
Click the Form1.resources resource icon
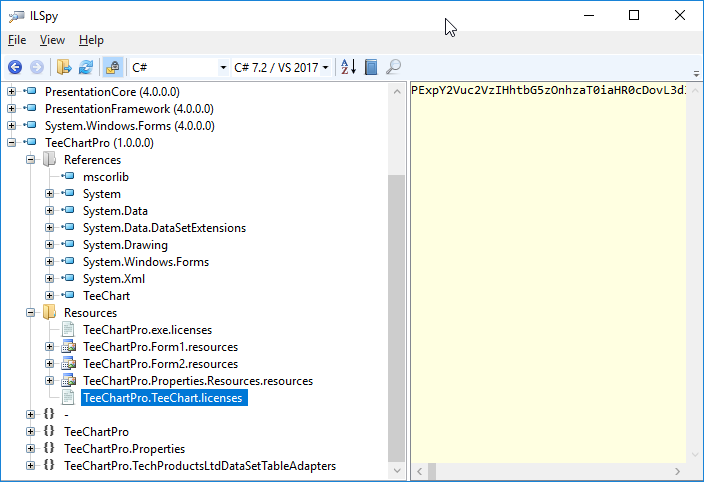coord(69,346)
